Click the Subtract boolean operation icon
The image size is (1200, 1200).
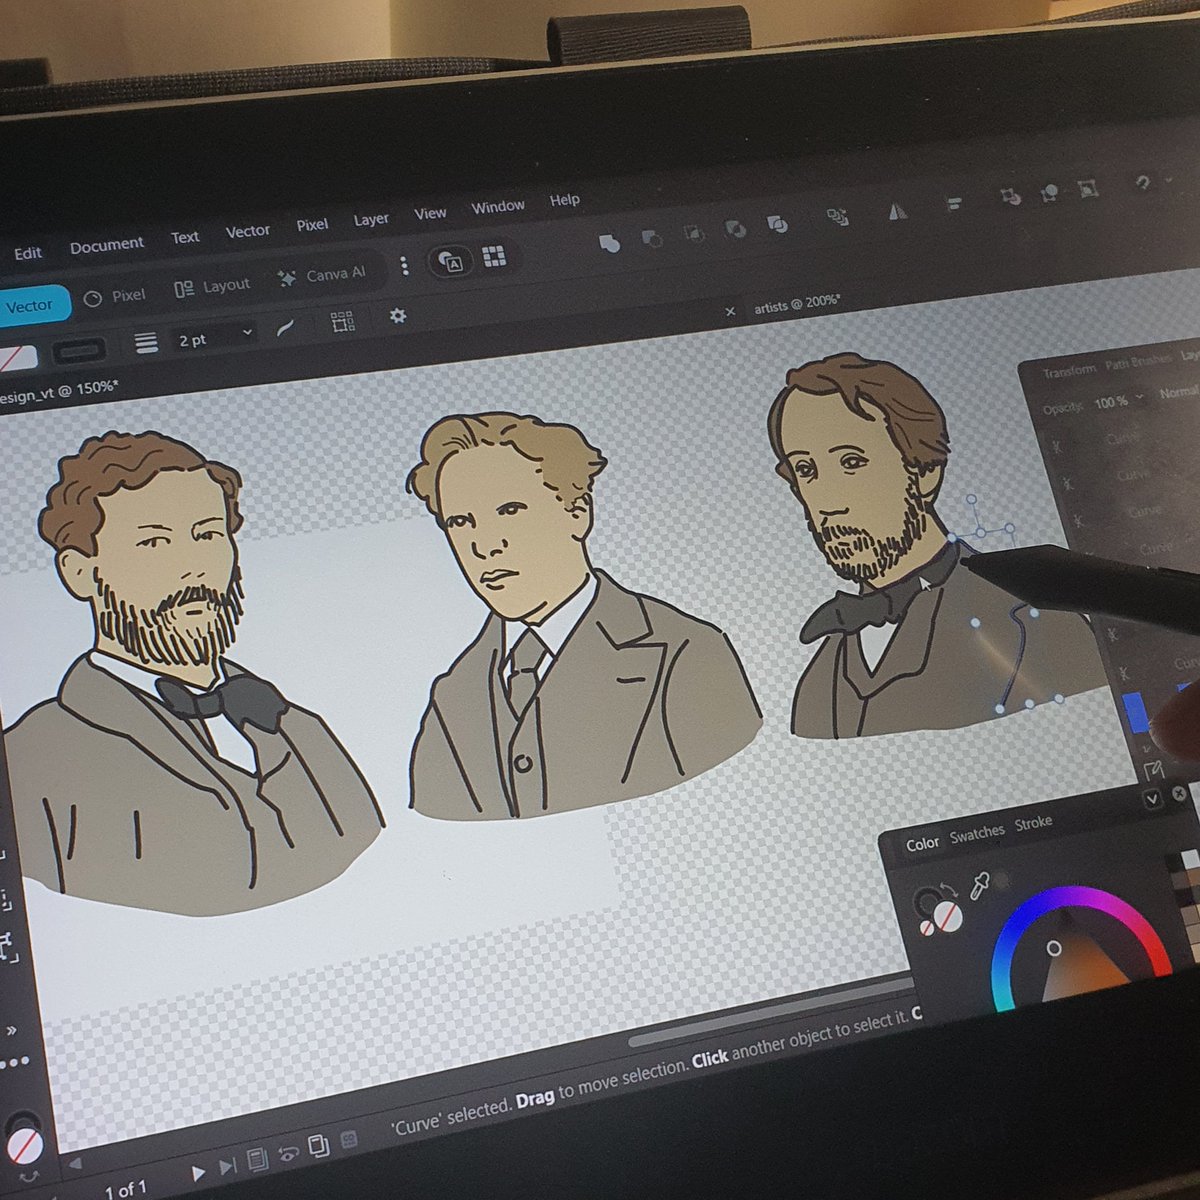coord(651,238)
